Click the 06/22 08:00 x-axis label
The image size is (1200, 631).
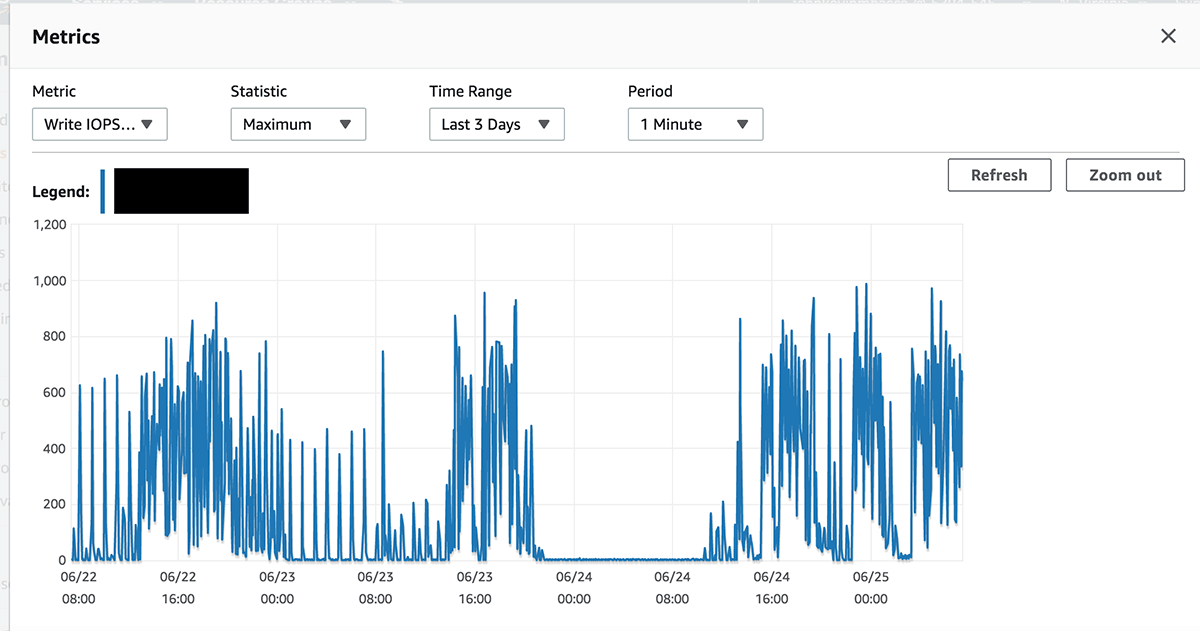78,588
